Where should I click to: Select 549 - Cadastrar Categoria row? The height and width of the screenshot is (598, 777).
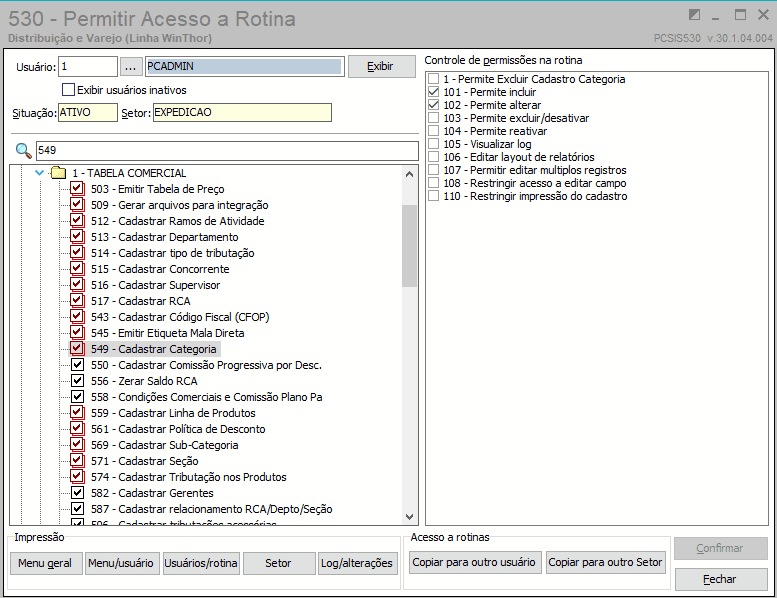154,349
